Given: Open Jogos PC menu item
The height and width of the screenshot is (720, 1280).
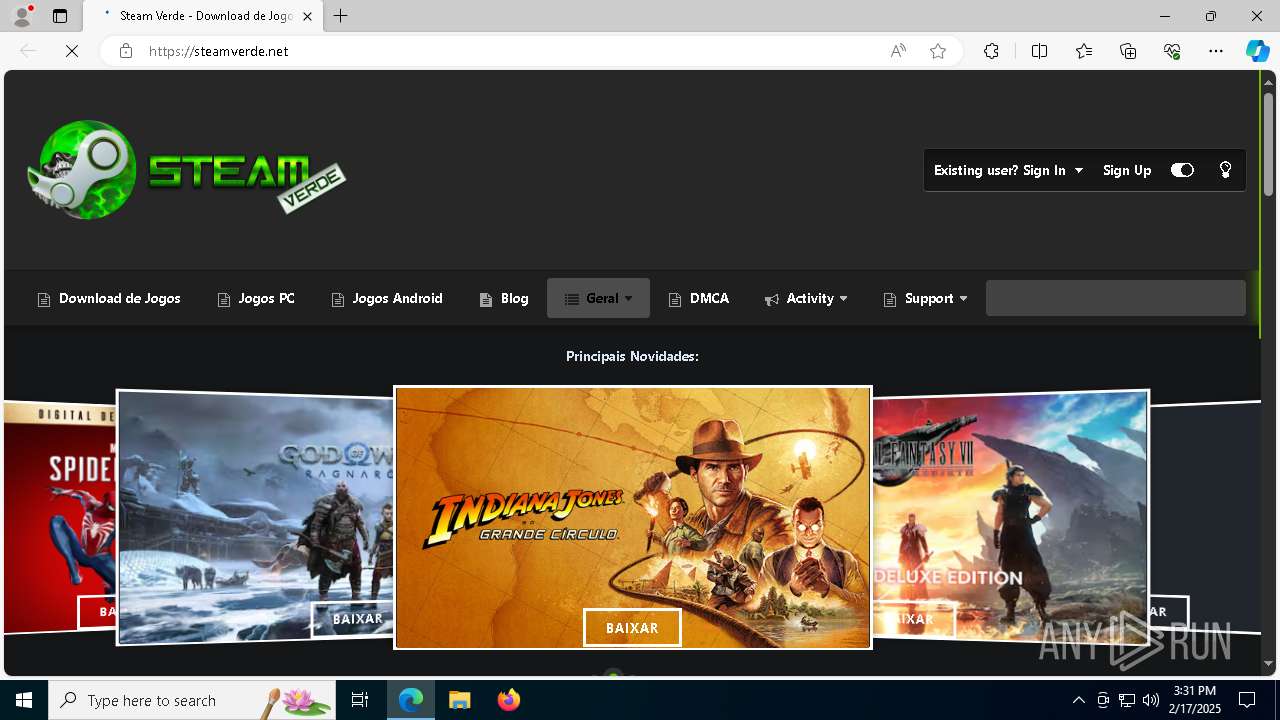Looking at the screenshot, I should click(256, 298).
